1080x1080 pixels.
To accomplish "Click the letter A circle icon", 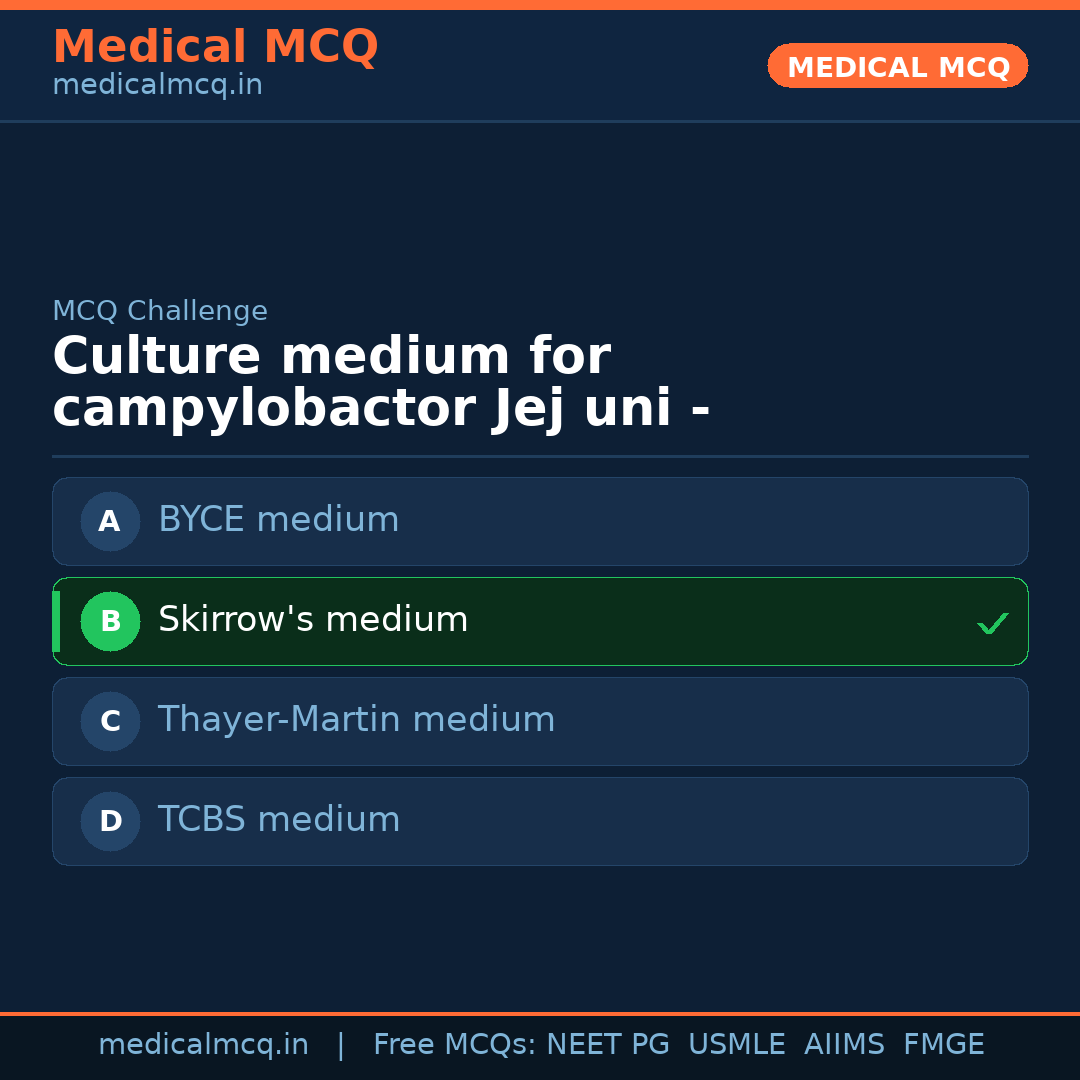I will tap(110, 521).
